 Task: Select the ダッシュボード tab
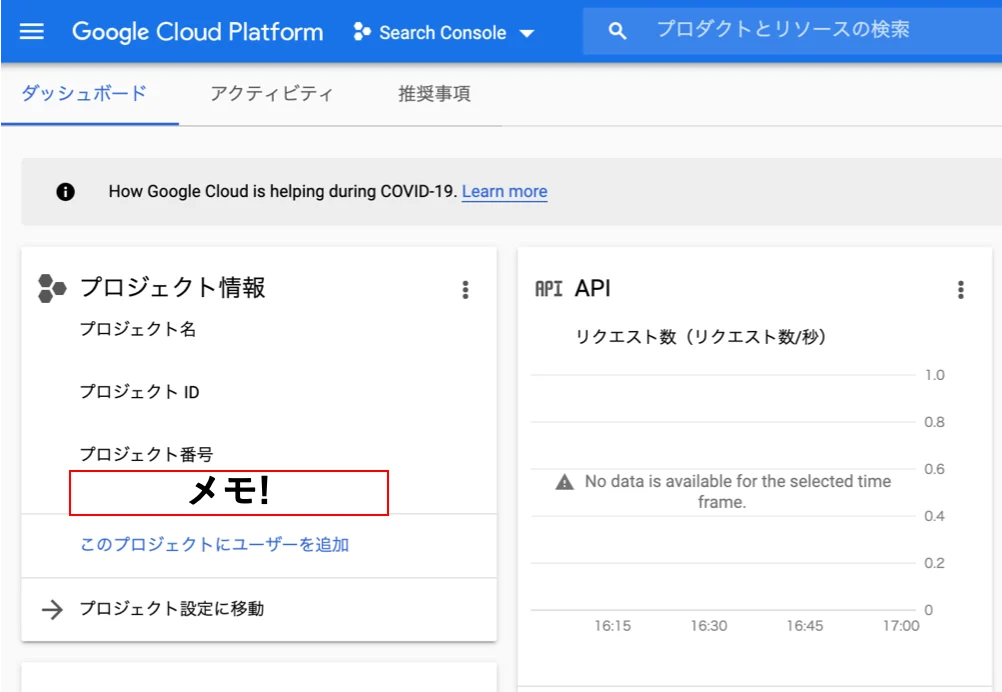click(84, 93)
